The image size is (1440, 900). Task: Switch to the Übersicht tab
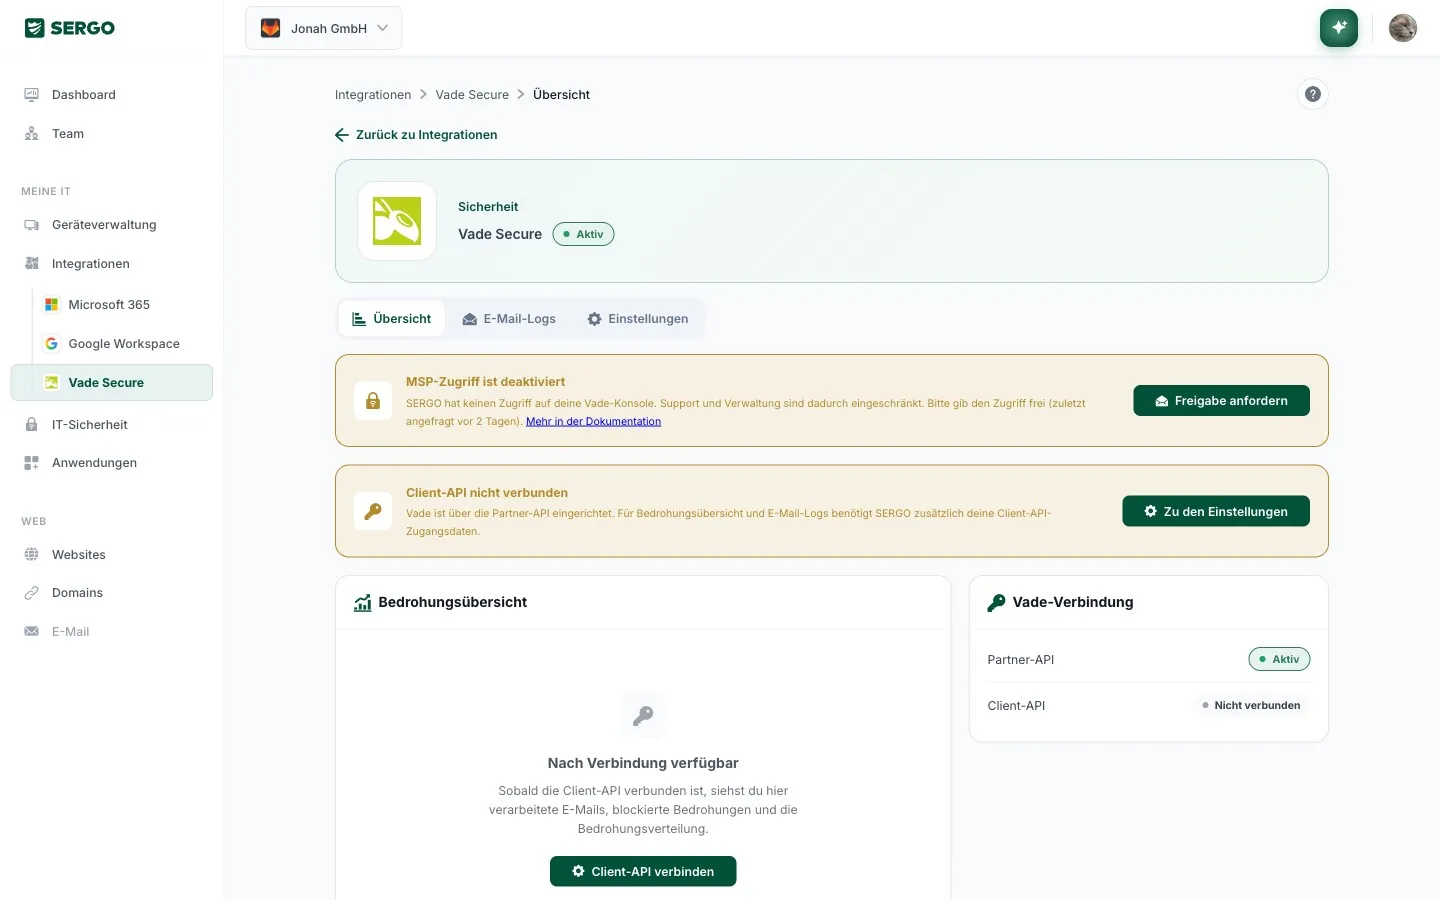[x=392, y=319]
